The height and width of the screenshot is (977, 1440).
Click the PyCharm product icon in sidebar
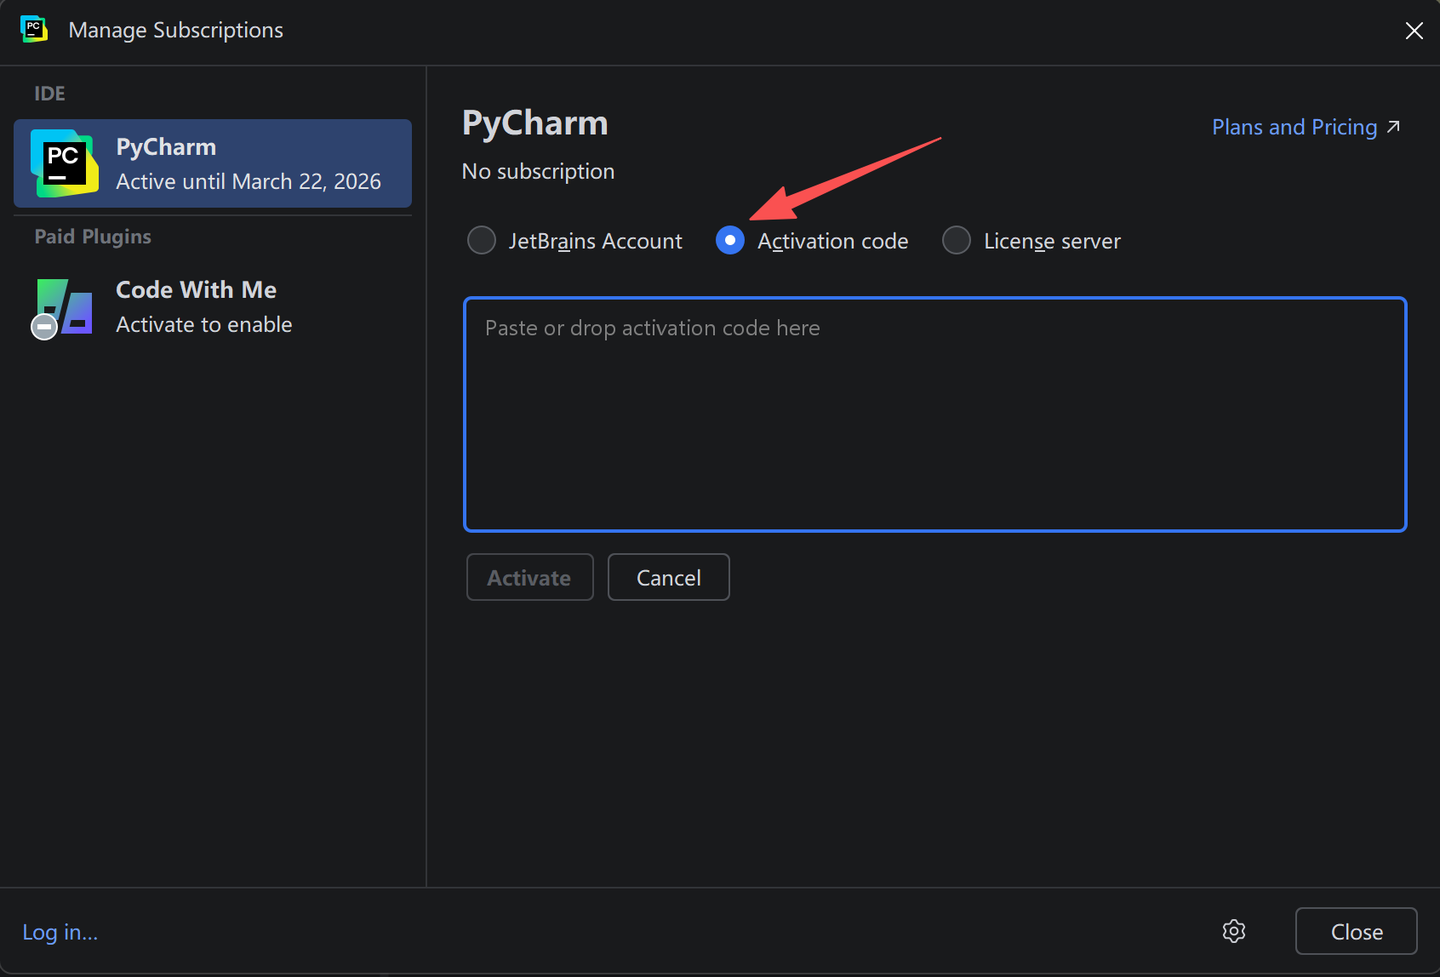64,163
